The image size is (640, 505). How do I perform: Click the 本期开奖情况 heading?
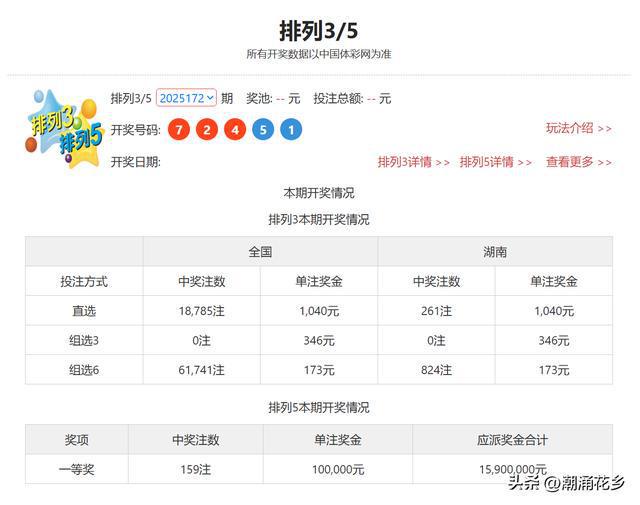point(319,193)
